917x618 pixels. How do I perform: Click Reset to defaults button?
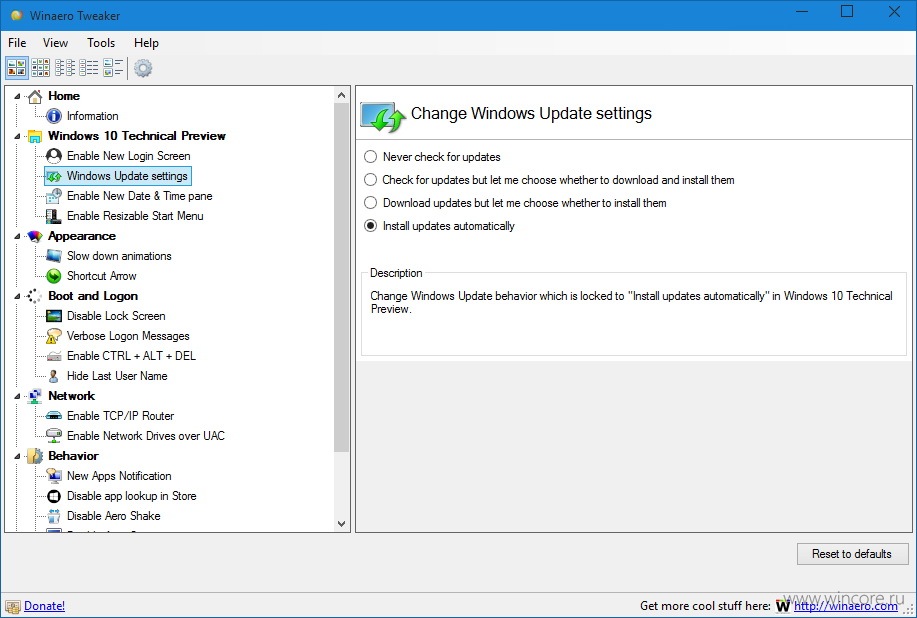pos(852,554)
